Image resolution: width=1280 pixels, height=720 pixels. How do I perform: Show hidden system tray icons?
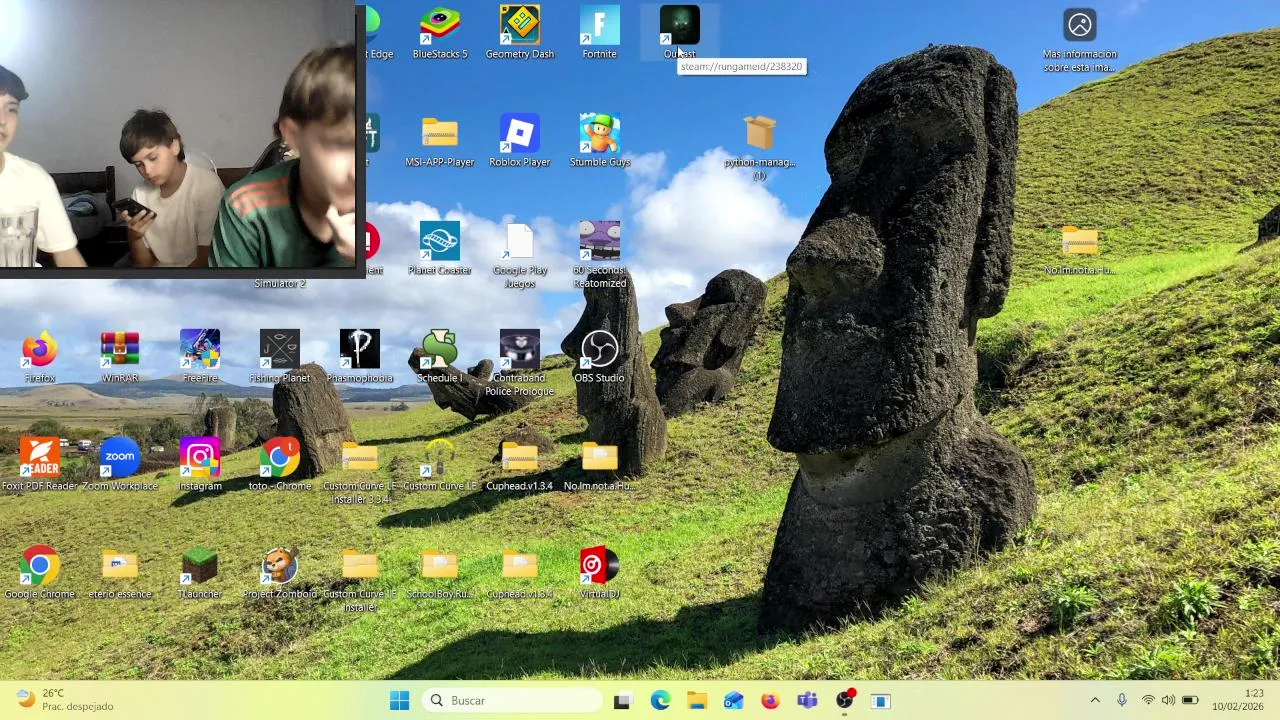pyautogui.click(x=1095, y=700)
